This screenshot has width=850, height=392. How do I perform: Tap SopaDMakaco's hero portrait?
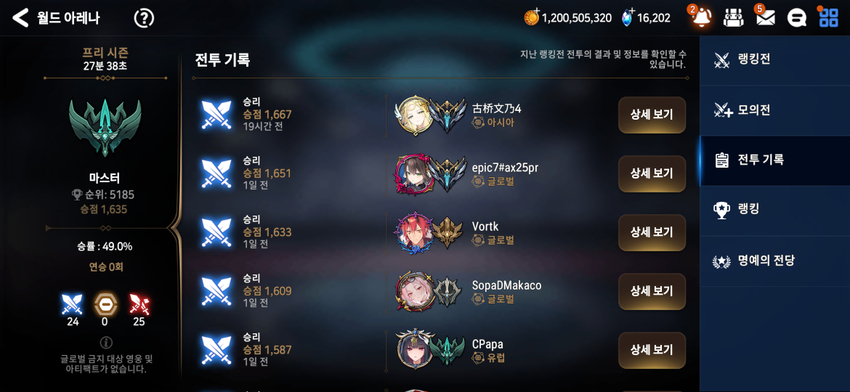(x=414, y=291)
